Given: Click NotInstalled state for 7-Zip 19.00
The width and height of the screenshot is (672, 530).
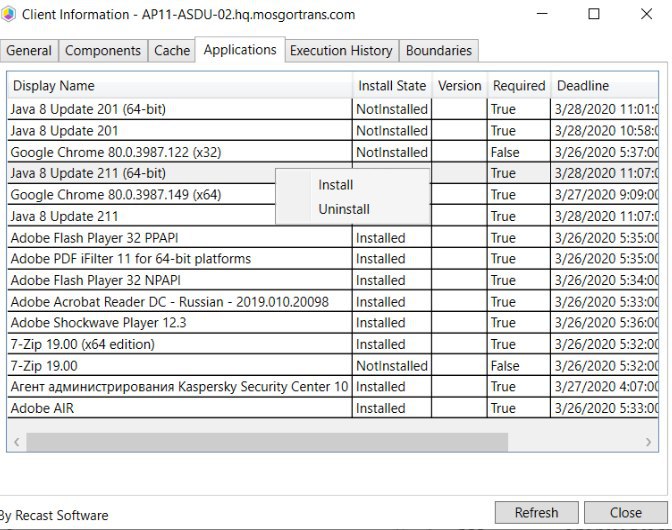Looking at the screenshot, I should 392,366.
